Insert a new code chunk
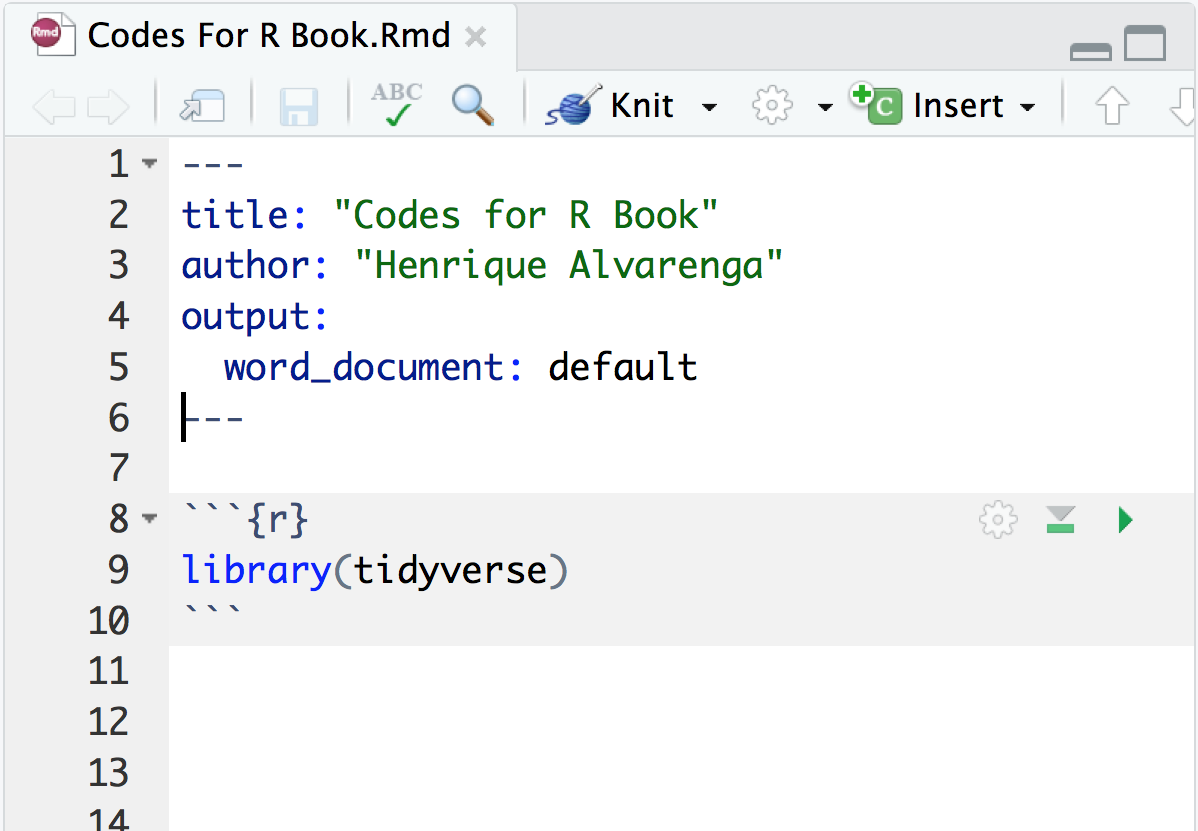Viewport: 1198px width, 831px height. pos(943,105)
